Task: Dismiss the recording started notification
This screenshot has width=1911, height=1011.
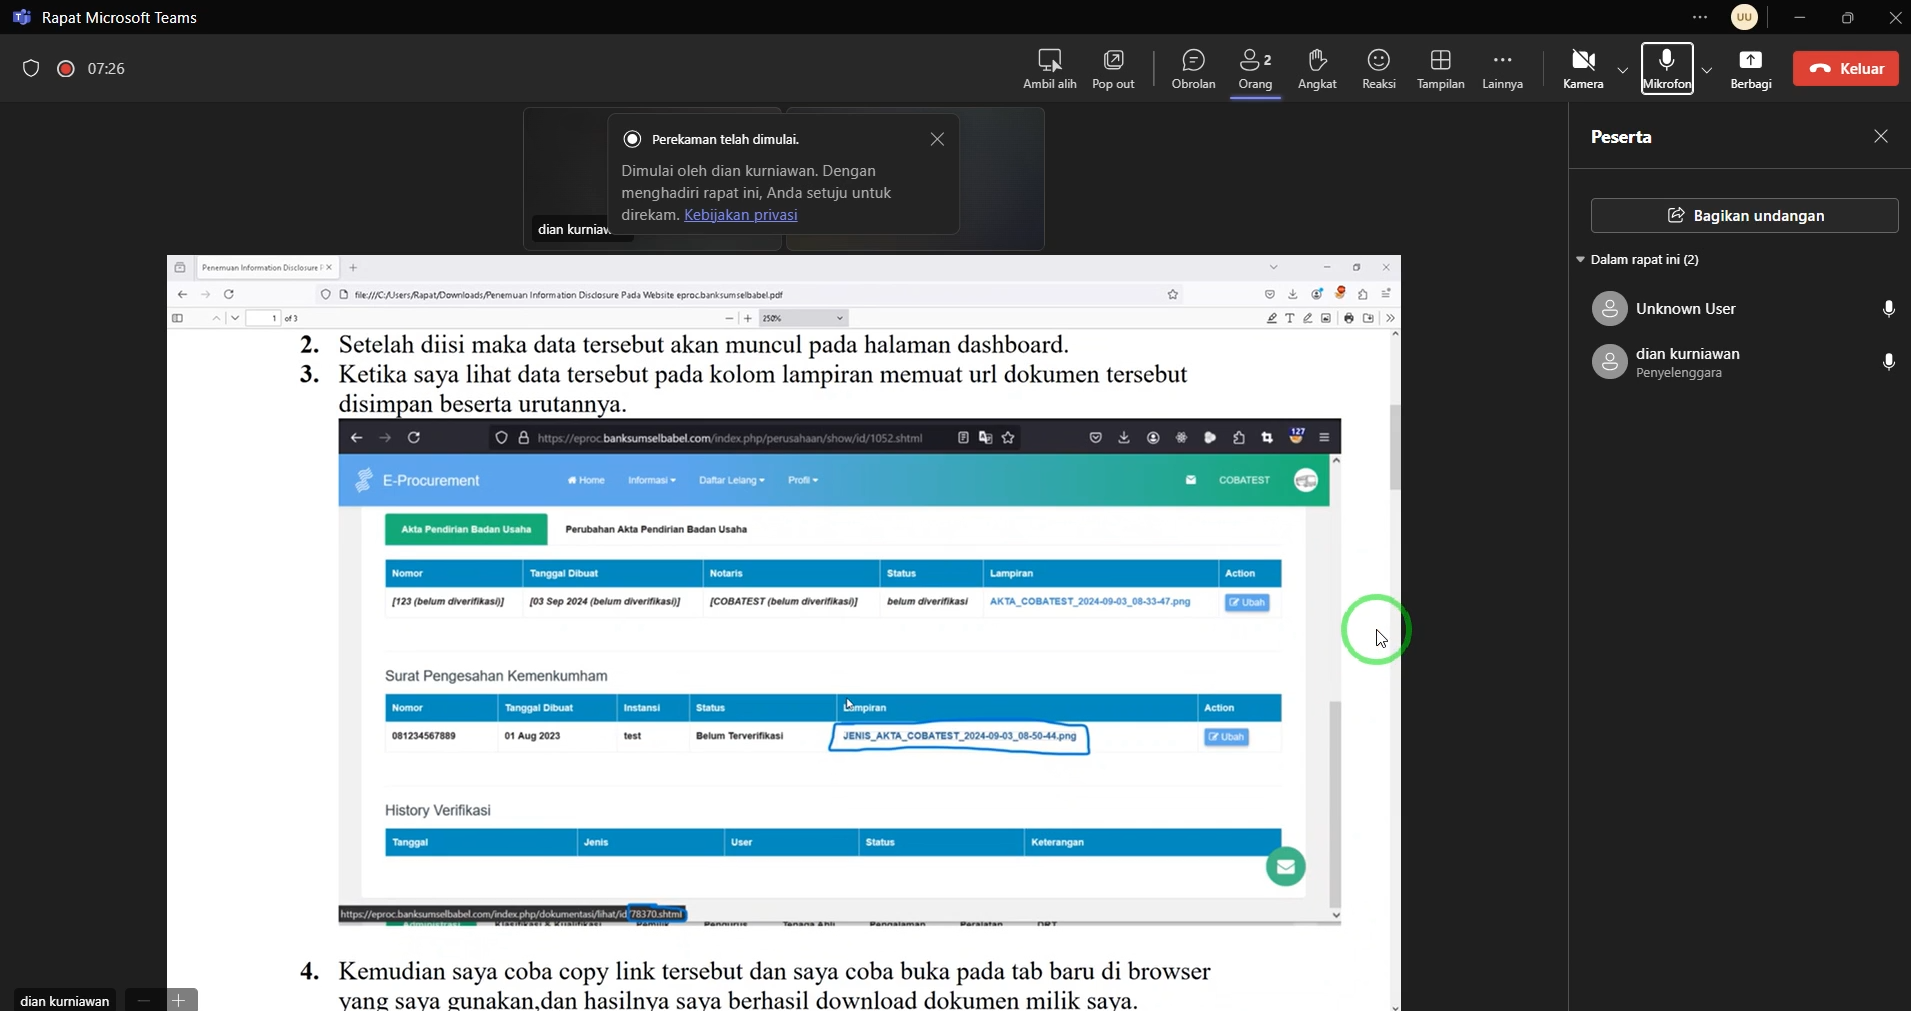Action: tap(937, 140)
